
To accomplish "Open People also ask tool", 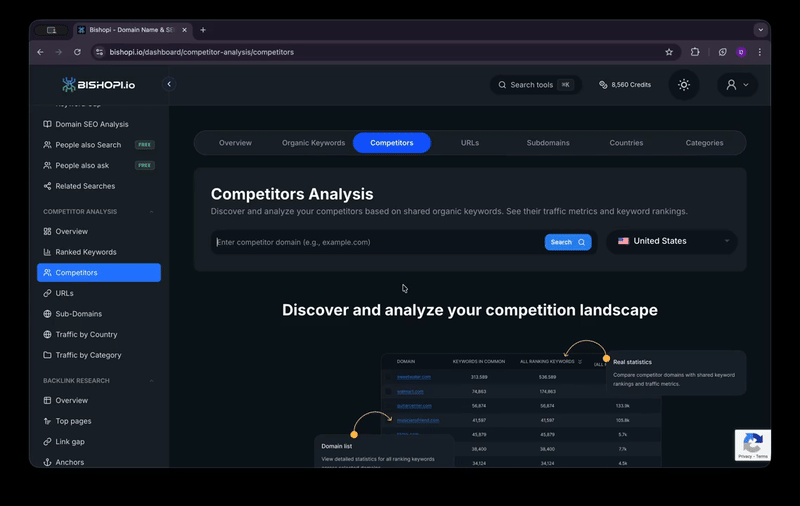I will tap(82, 165).
